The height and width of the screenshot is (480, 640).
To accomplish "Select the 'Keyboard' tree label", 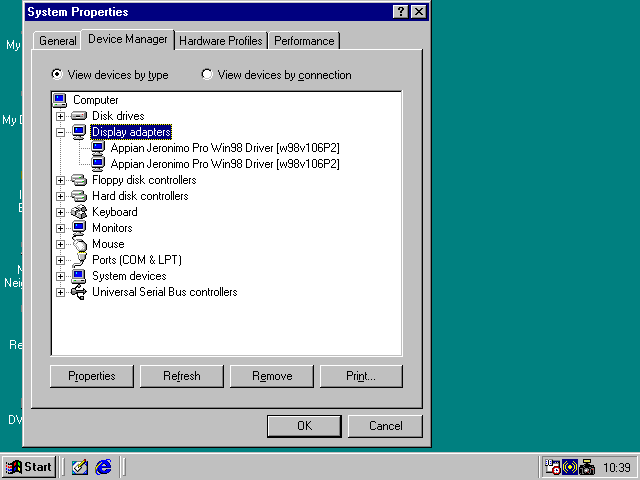I will [115, 212].
